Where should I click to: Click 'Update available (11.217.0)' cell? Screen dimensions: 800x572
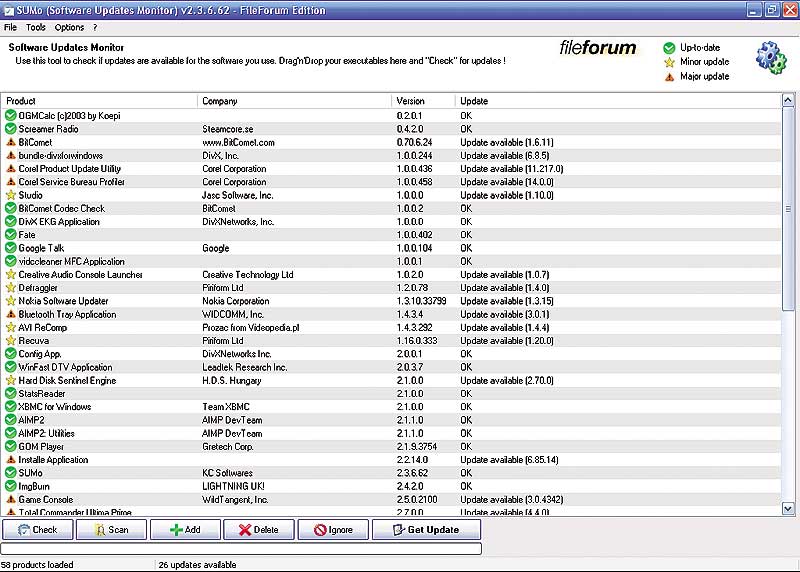pyautogui.click(x=512, y=168)
